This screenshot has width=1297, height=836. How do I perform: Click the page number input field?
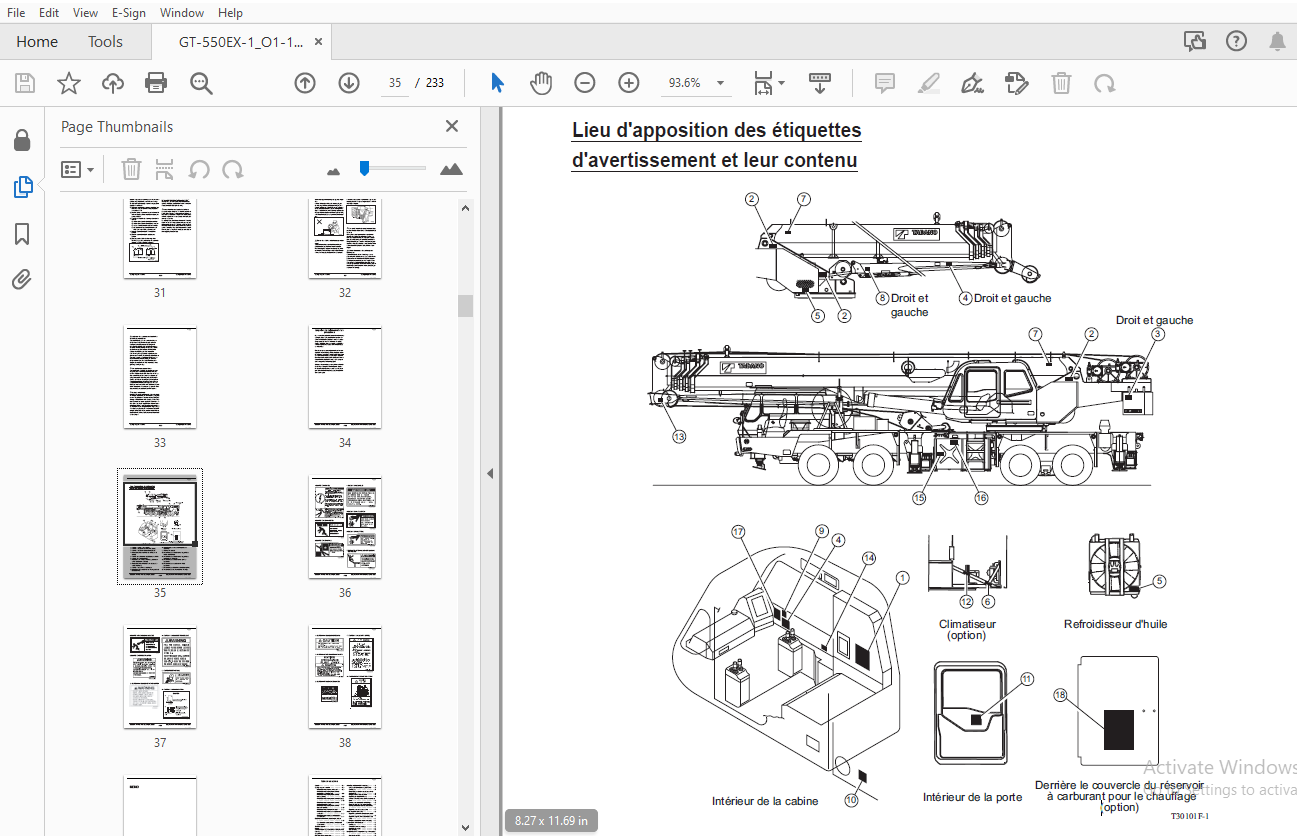pos(395,83)
